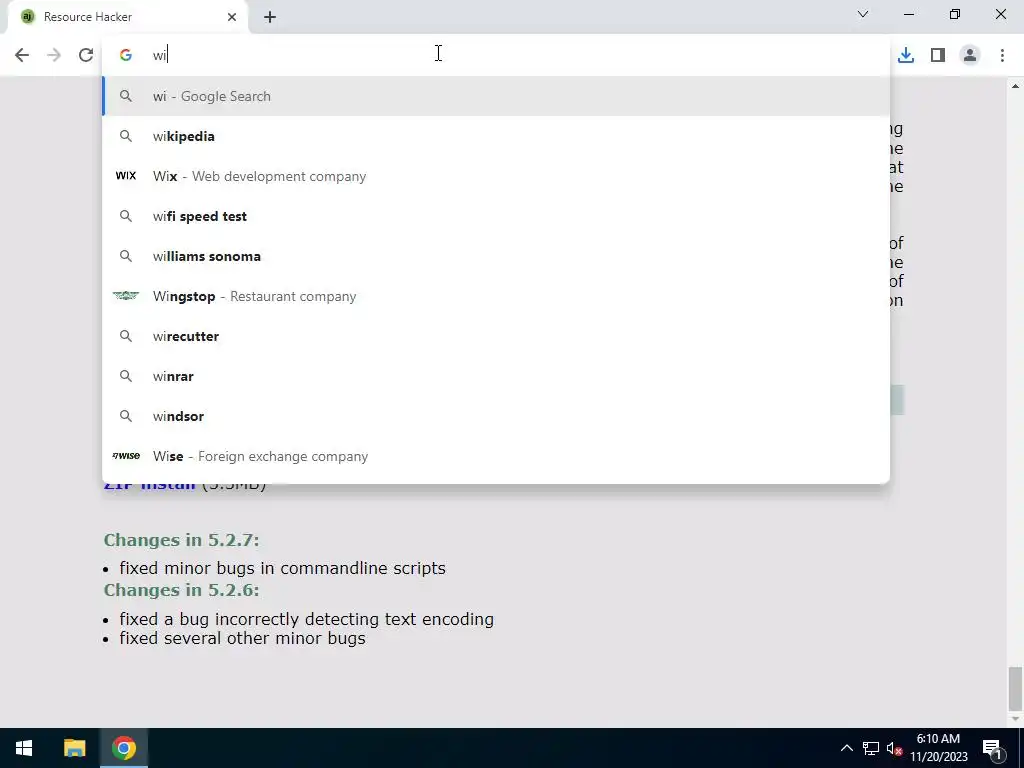
Task: Open the Chrome three-dot menu
Action: 1002,55
